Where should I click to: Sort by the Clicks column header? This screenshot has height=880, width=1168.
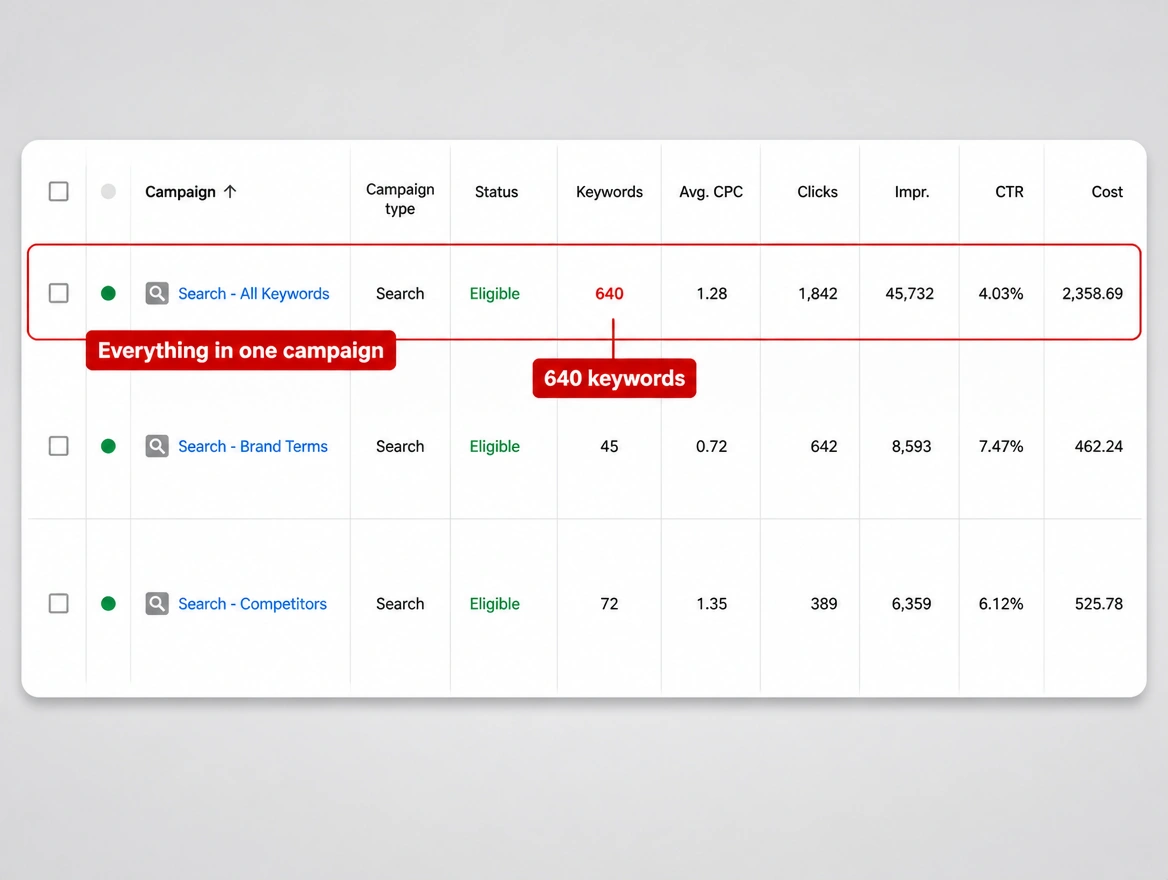click(817, 191)
